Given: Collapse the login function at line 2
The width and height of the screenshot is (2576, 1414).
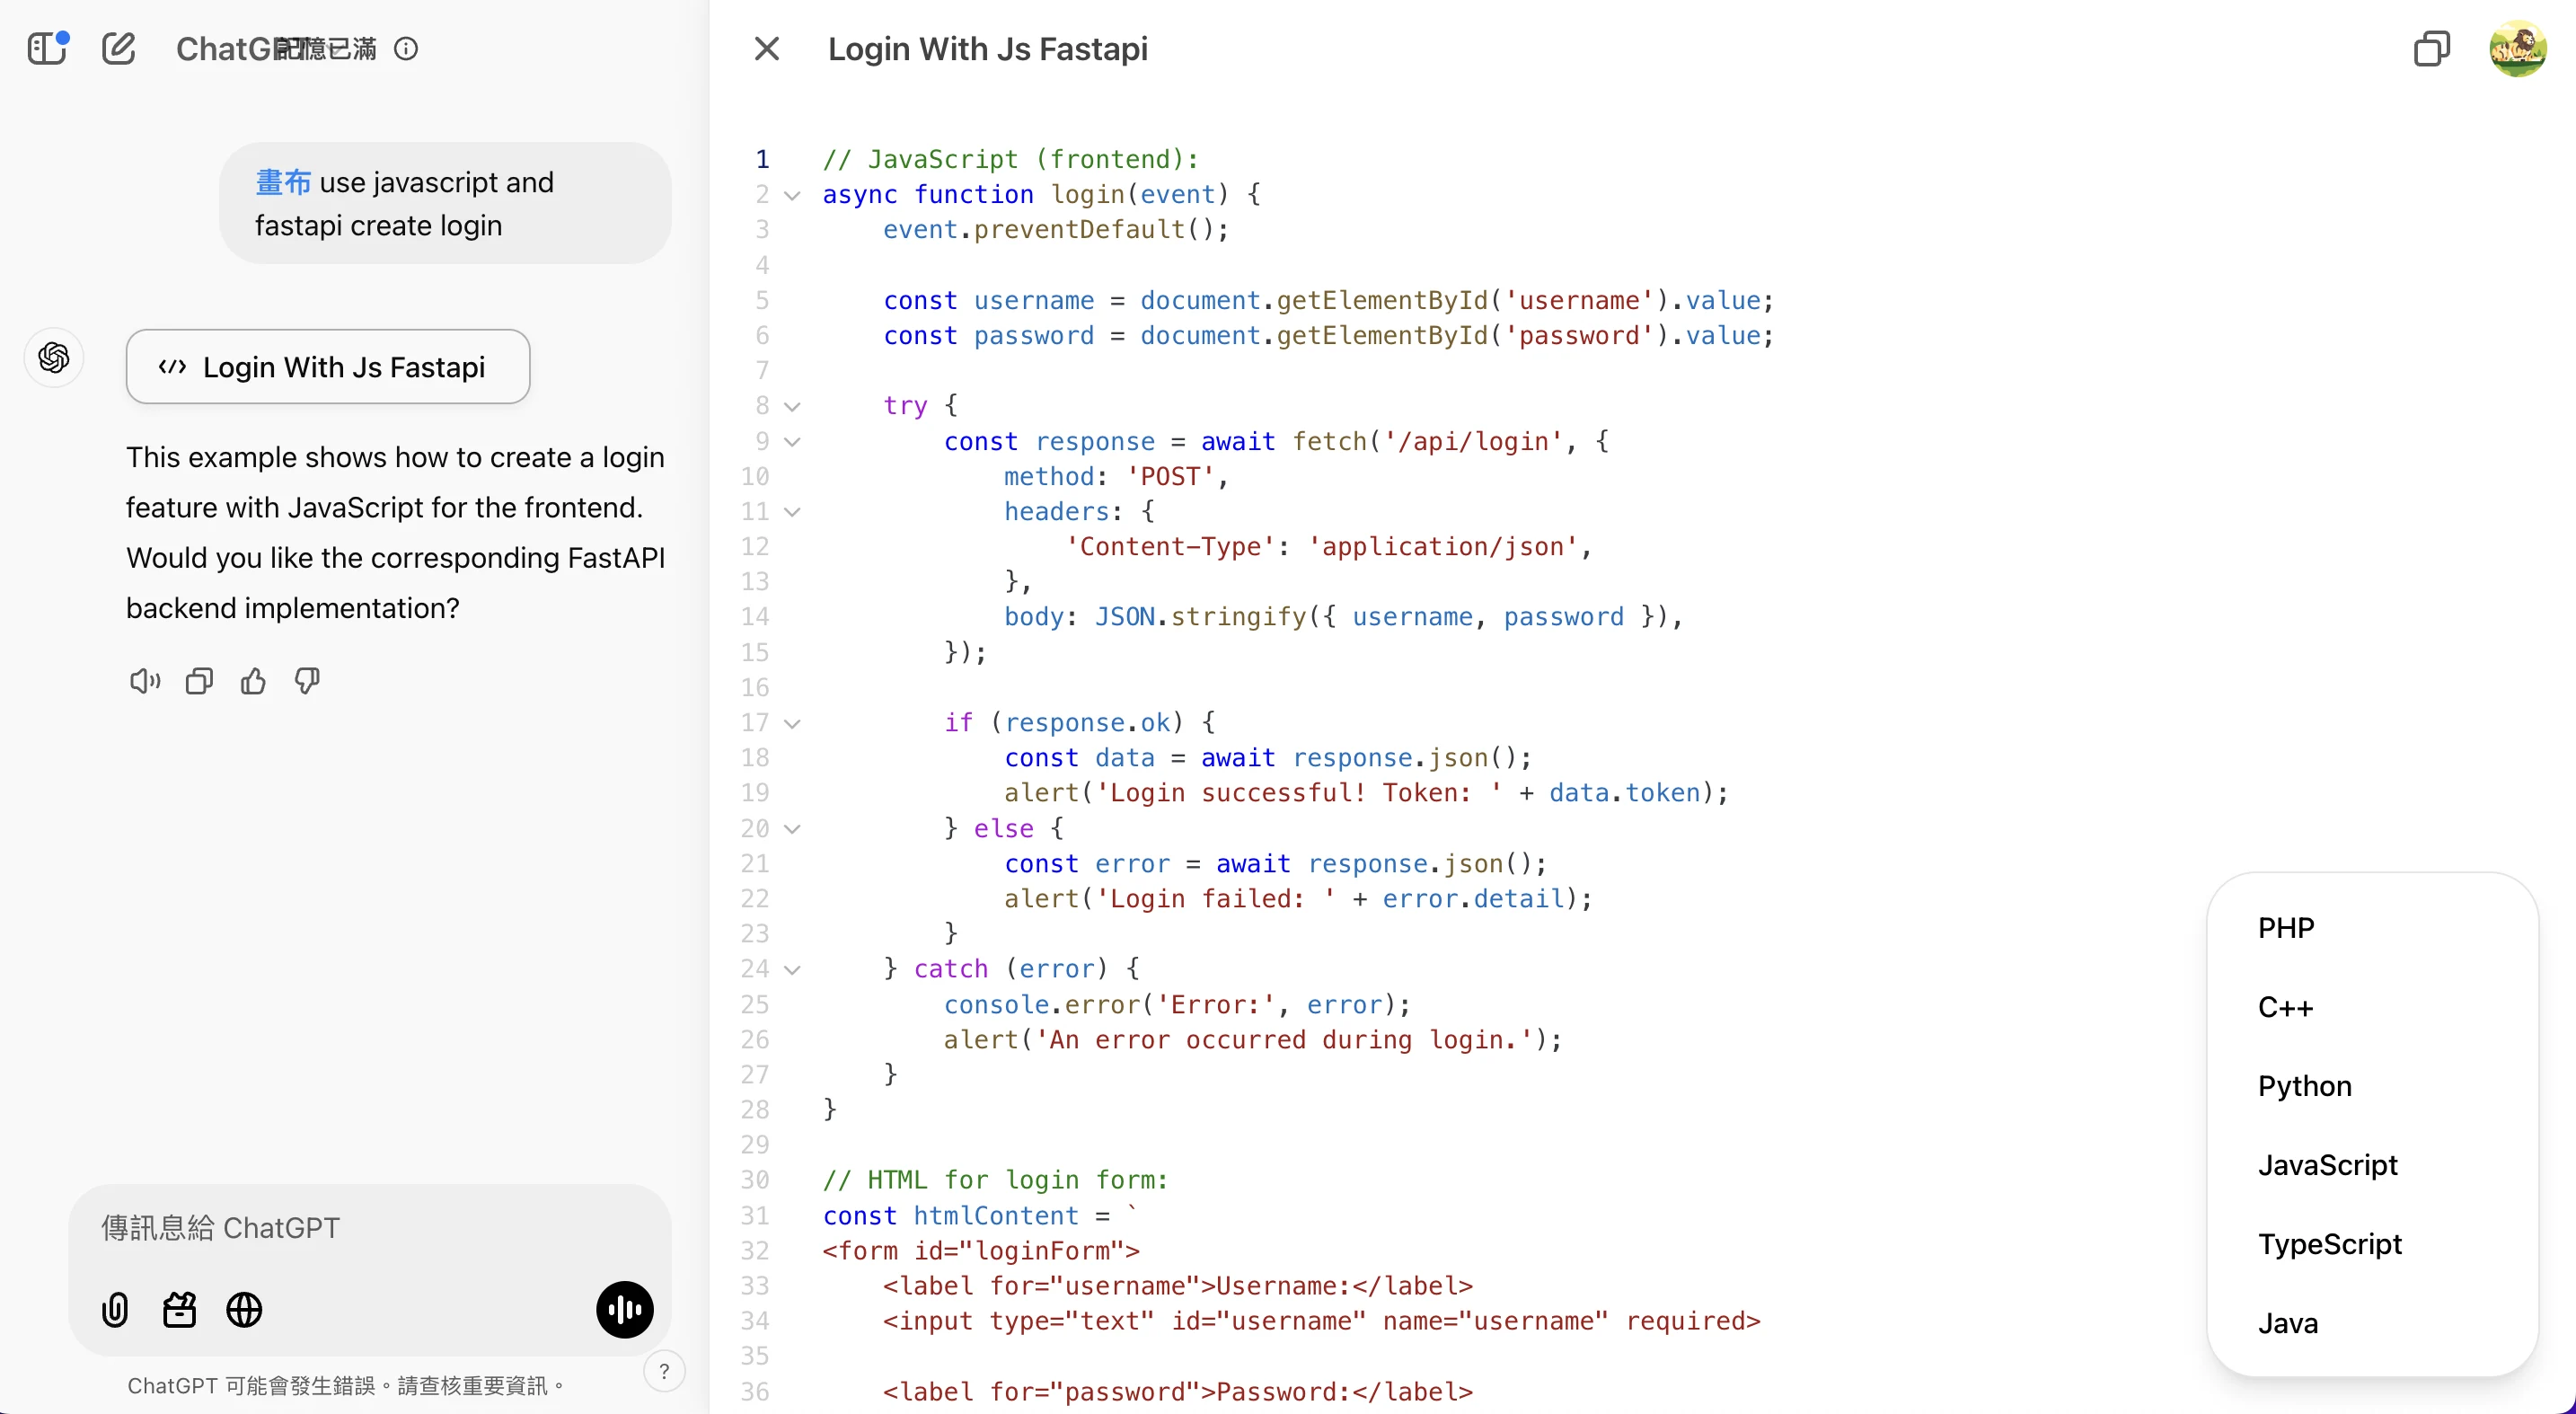Looking at the screenshot, I should tap(792, 195).
